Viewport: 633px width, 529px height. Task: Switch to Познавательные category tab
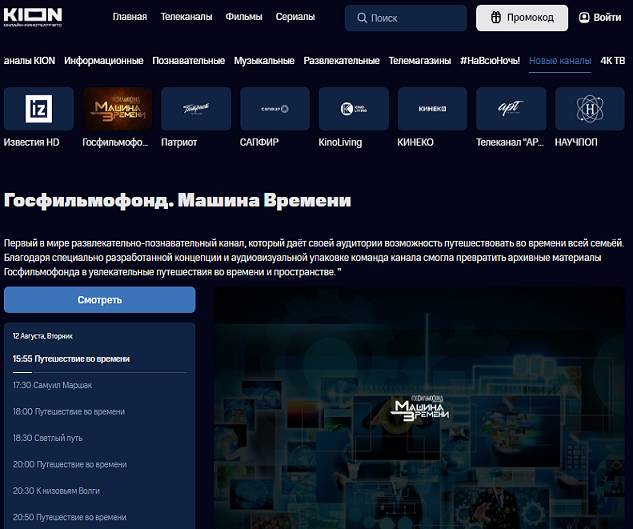point(189,61)
